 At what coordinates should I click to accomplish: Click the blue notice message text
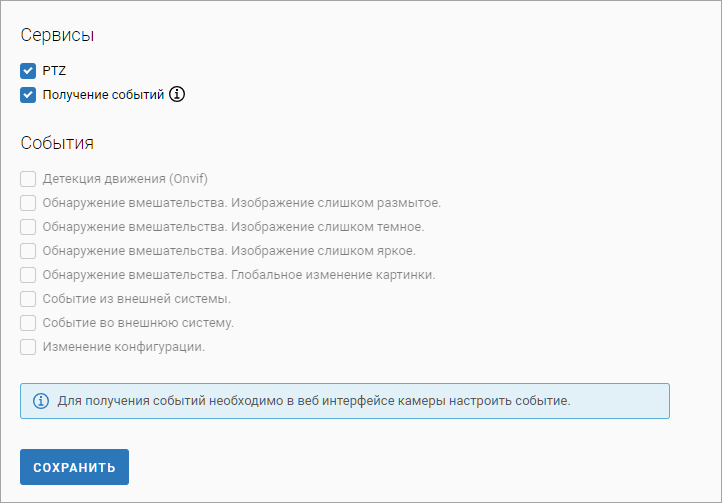click(x=314, y=401)
